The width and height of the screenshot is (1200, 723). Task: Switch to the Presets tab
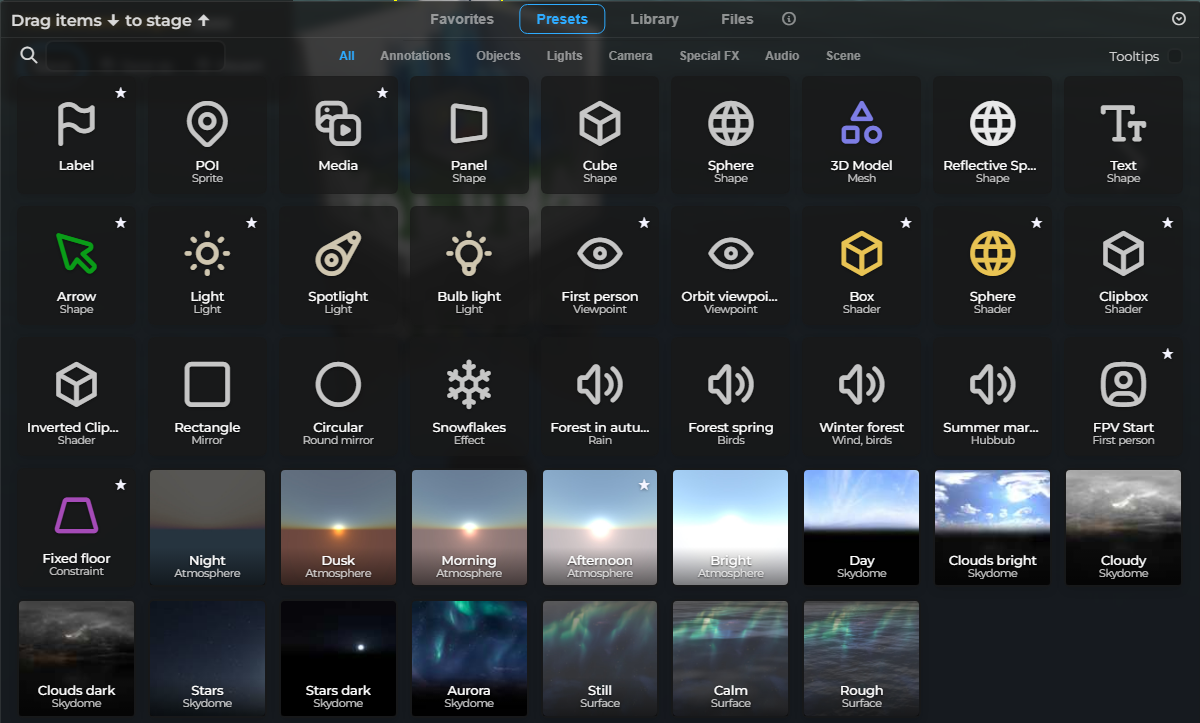562,19
